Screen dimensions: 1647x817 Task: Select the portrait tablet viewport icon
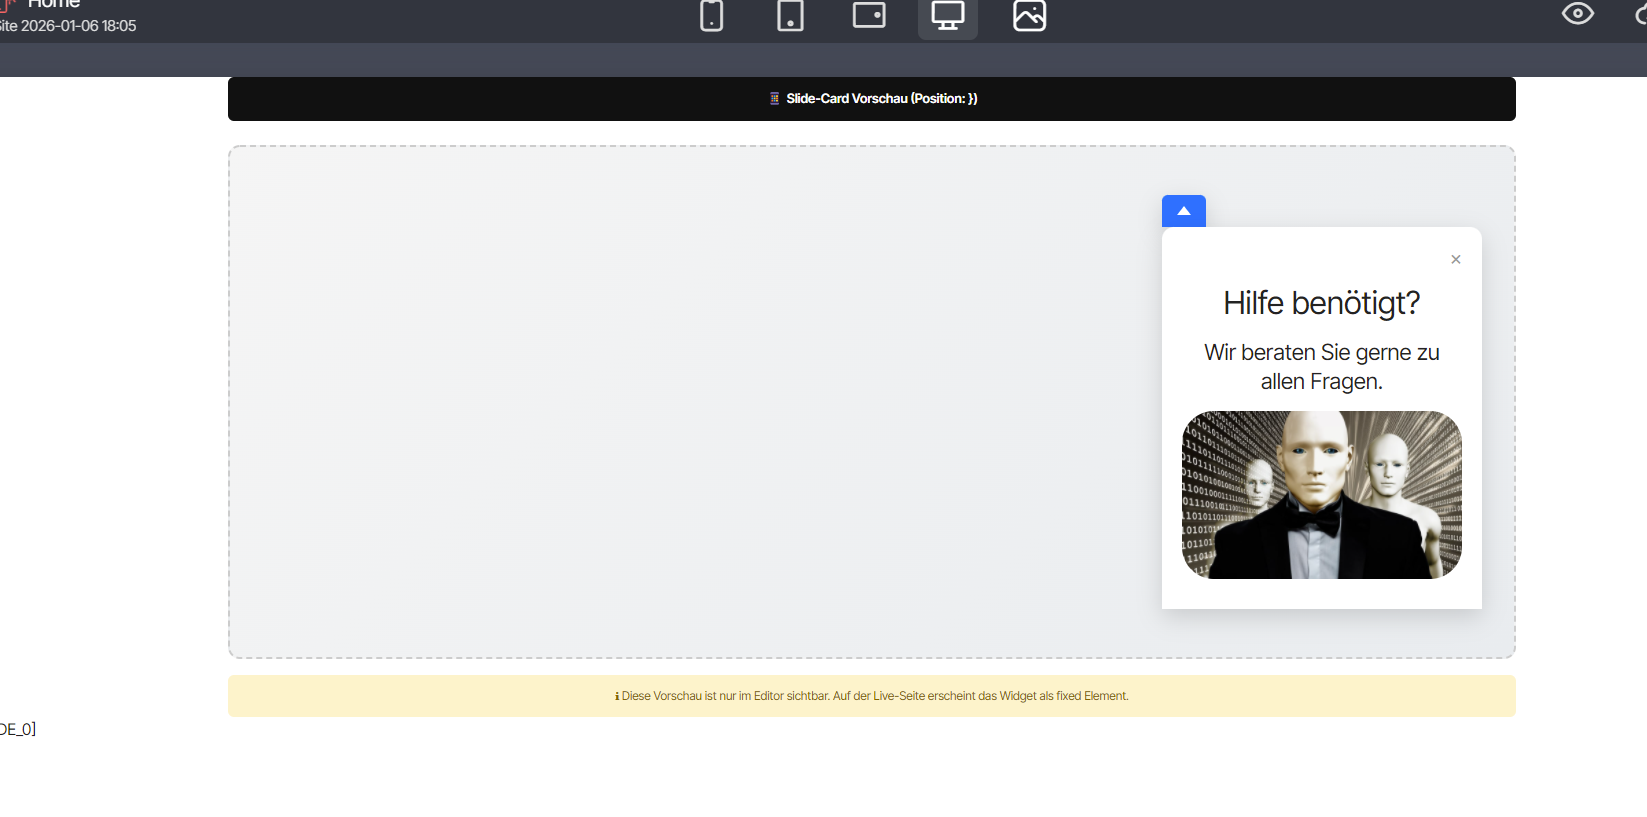pyautogui.click(x=790, y=16)
